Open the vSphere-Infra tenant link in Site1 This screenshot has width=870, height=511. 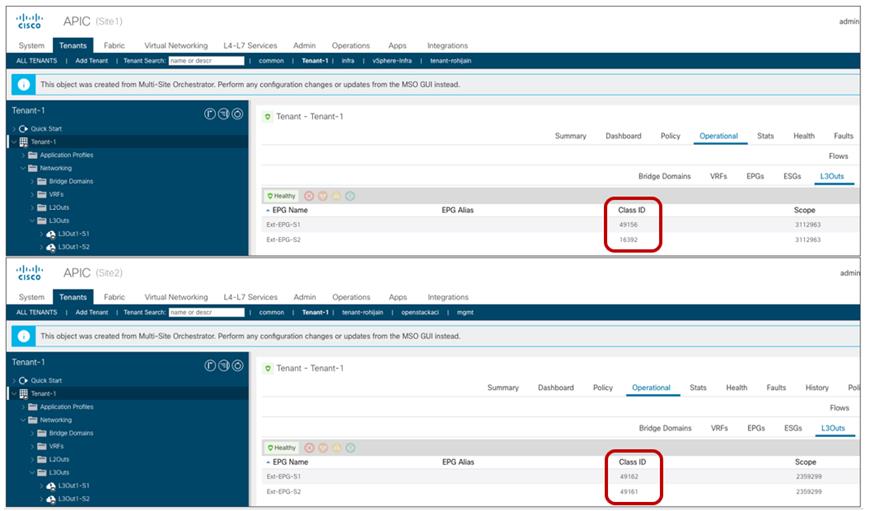(392, 61)
